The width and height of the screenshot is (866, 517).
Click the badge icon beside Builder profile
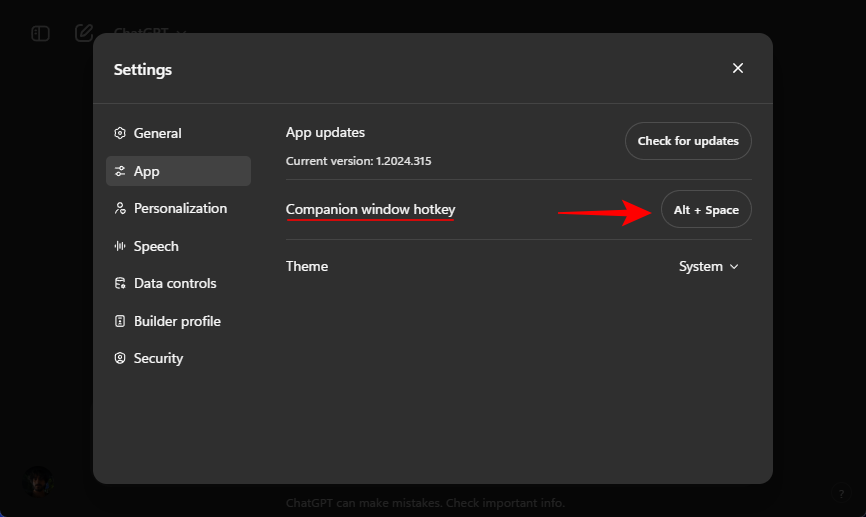[120, 321]
